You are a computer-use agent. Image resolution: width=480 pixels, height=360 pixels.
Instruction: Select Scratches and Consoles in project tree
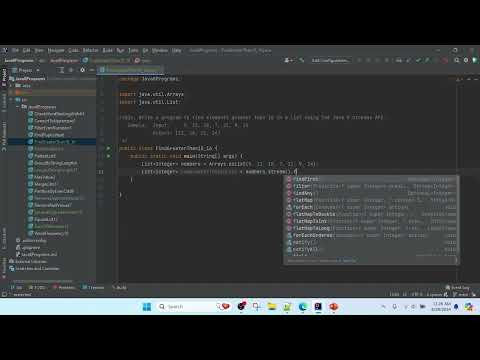tap(34, 268)
